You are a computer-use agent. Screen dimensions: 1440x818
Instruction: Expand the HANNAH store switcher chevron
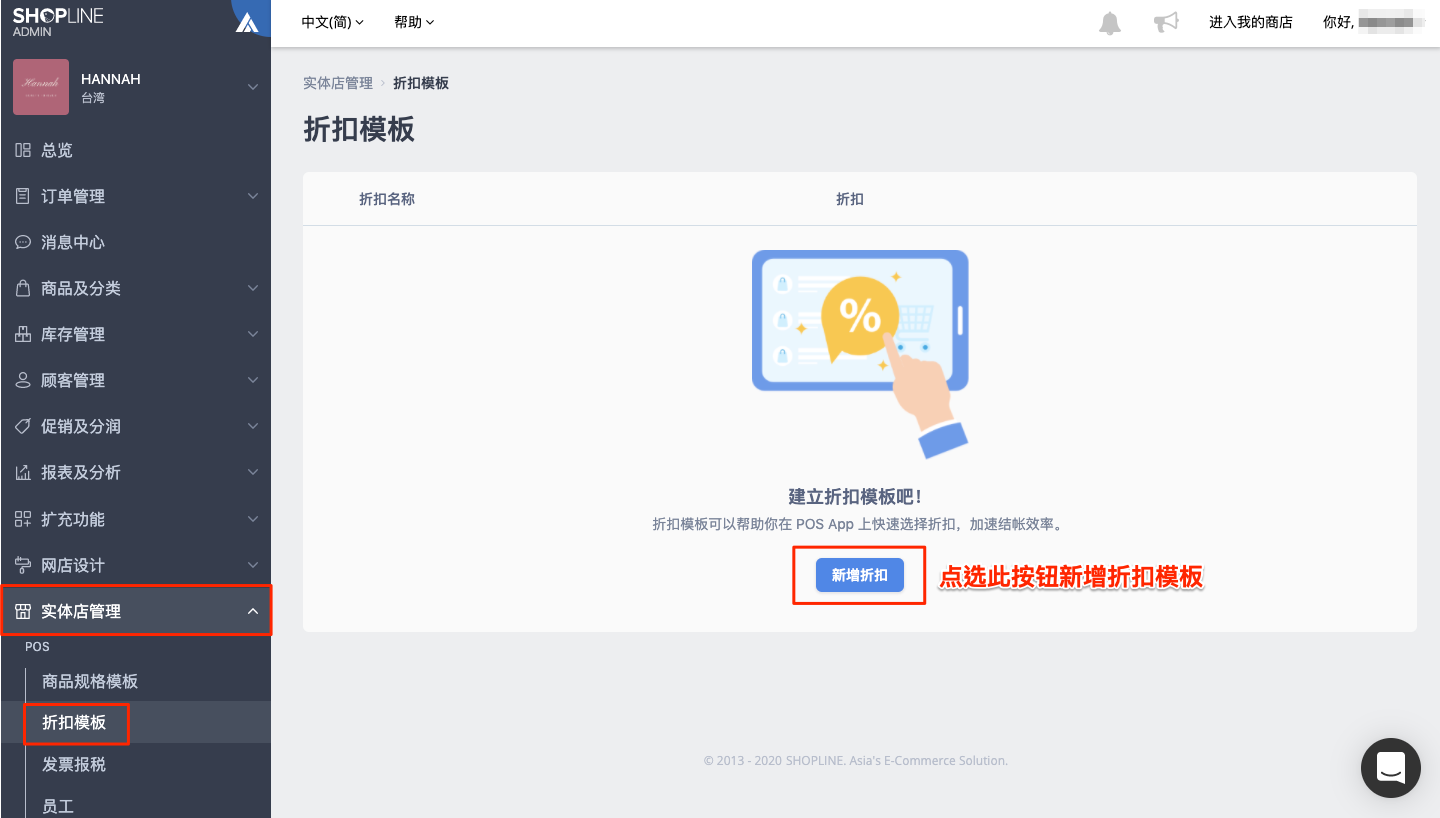tap(253, 87)
